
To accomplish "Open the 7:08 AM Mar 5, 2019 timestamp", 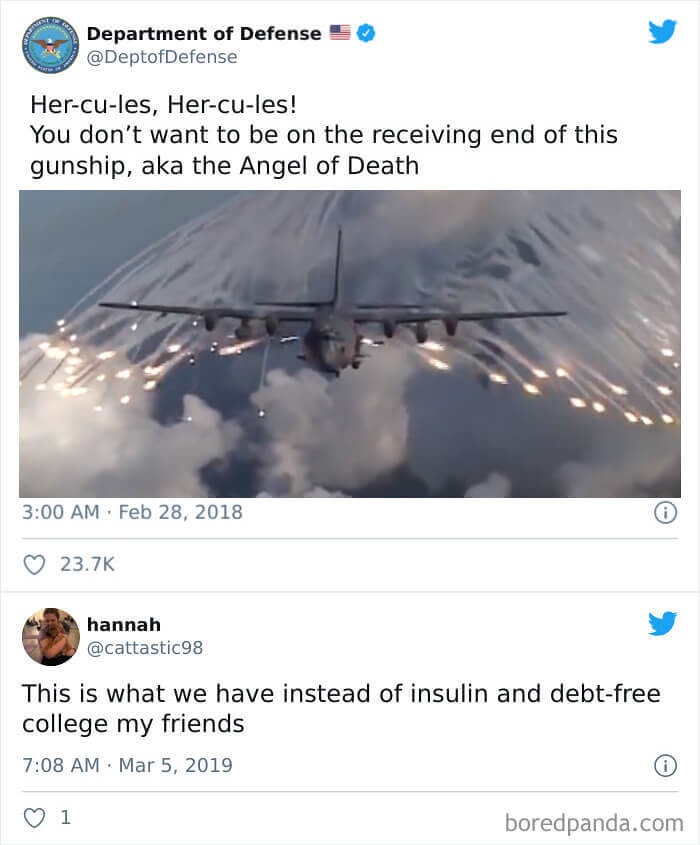I will click(127, 765).
